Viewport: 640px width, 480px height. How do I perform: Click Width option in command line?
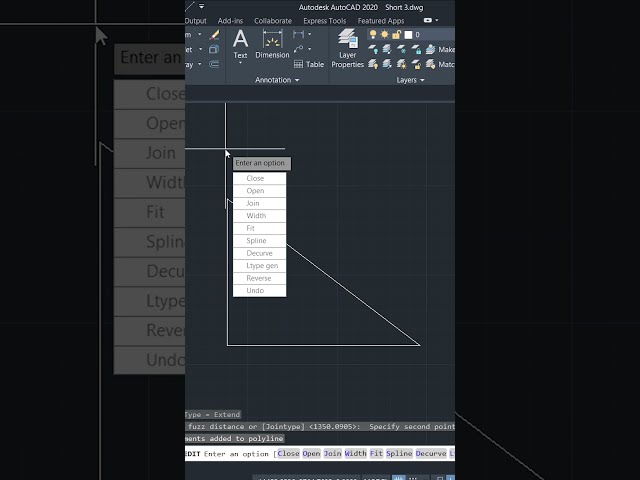pyautogui.click(x=356, y=453)
